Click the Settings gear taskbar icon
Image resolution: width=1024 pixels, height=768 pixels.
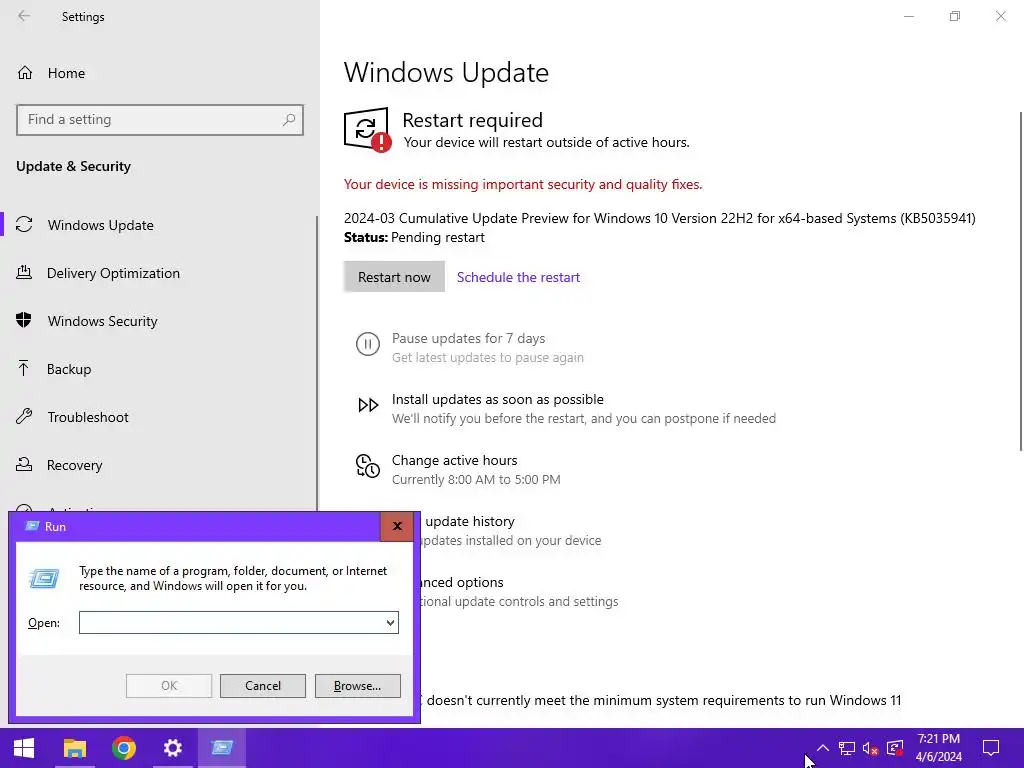click(172, 748)
